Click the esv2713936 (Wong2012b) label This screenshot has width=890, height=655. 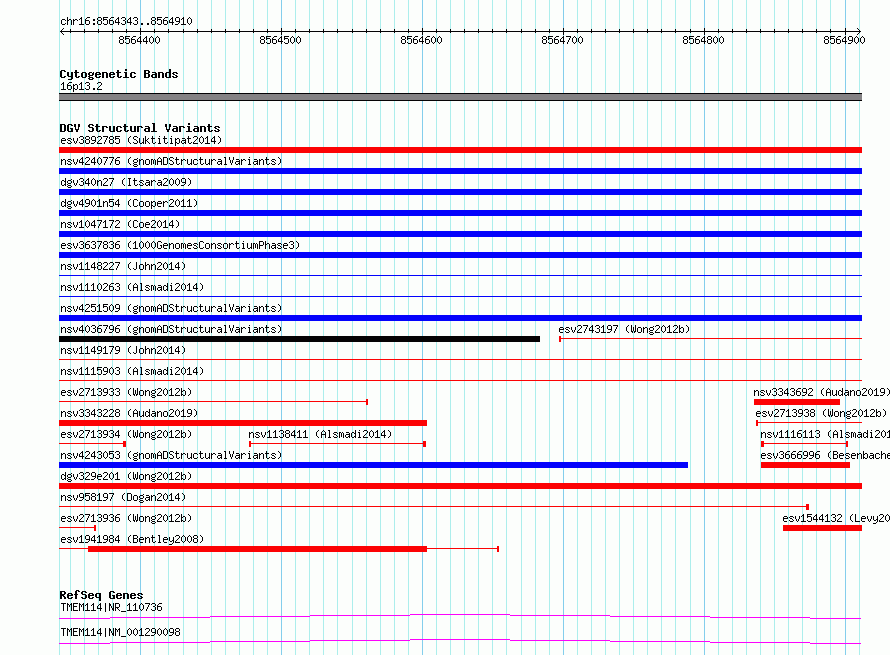126,518
